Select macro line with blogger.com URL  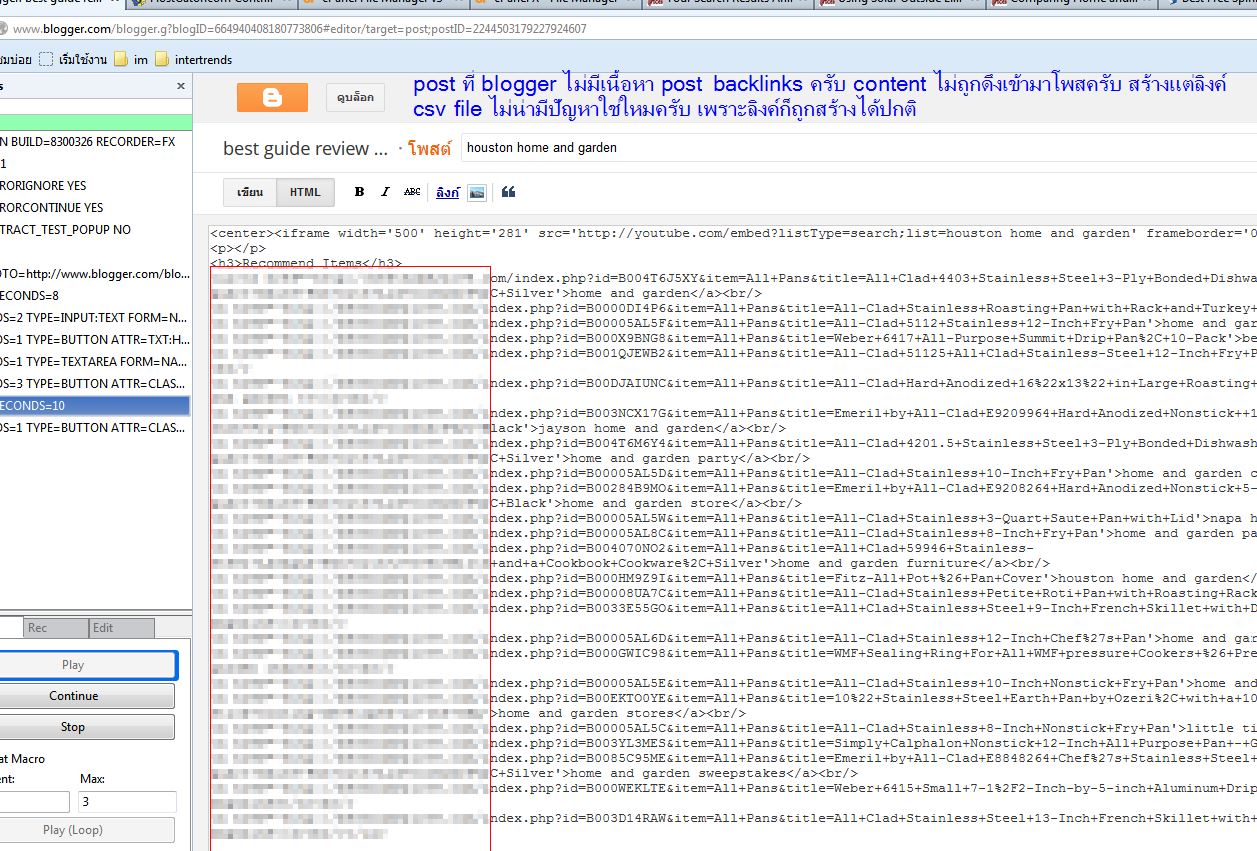tap(95, 274)
